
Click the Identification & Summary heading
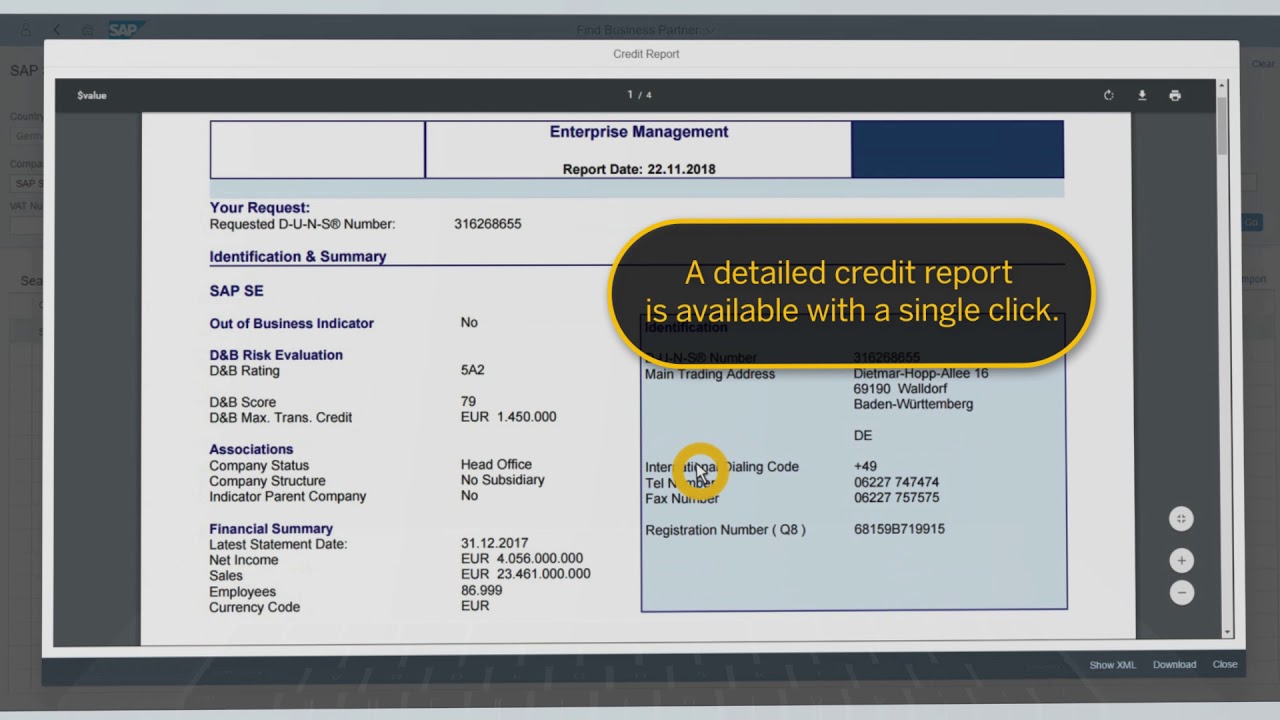click(297, 257)
